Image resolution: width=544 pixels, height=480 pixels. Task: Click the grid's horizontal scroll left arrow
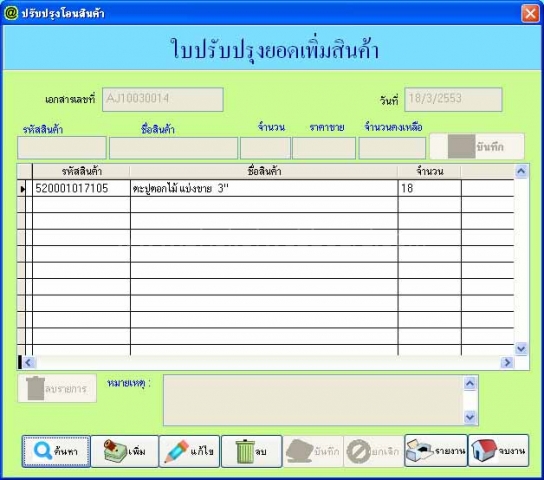pyautogui.click(x=28, y=362)
